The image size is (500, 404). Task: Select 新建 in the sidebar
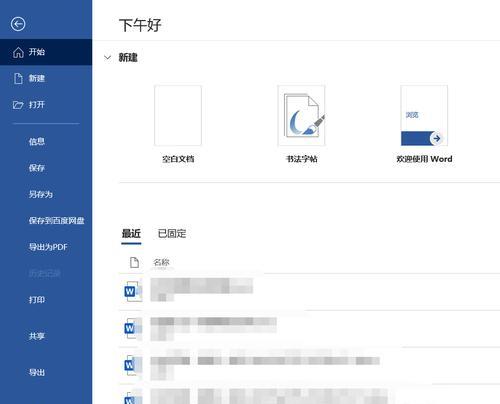(46, 78)
